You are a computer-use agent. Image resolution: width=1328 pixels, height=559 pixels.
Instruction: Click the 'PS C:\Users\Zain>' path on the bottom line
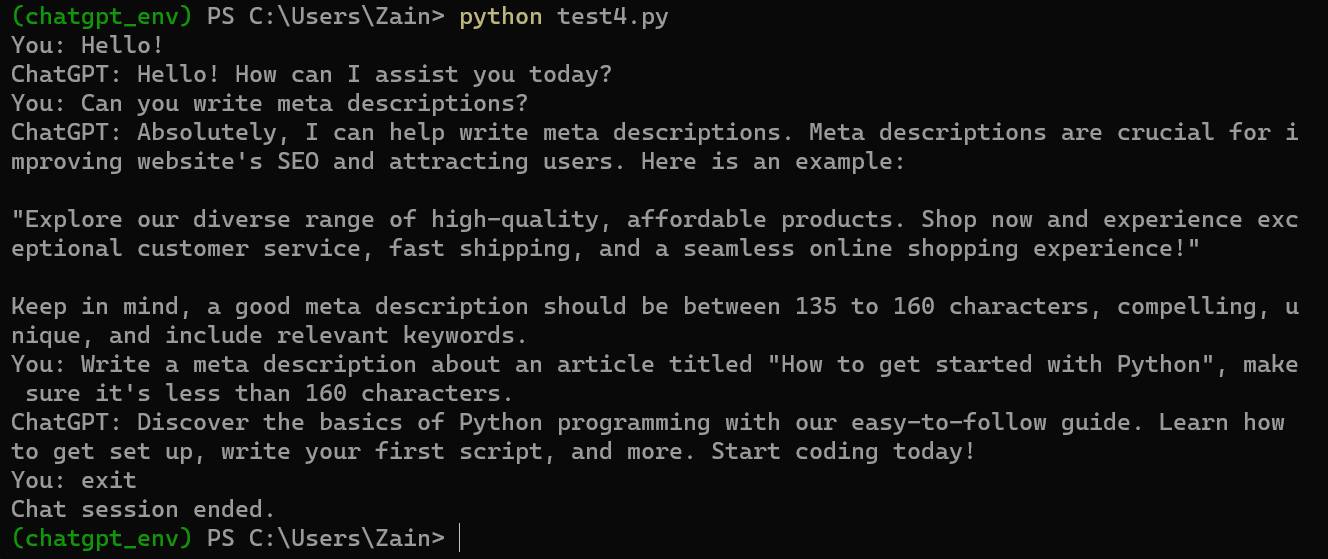click(x=326, y=538)
